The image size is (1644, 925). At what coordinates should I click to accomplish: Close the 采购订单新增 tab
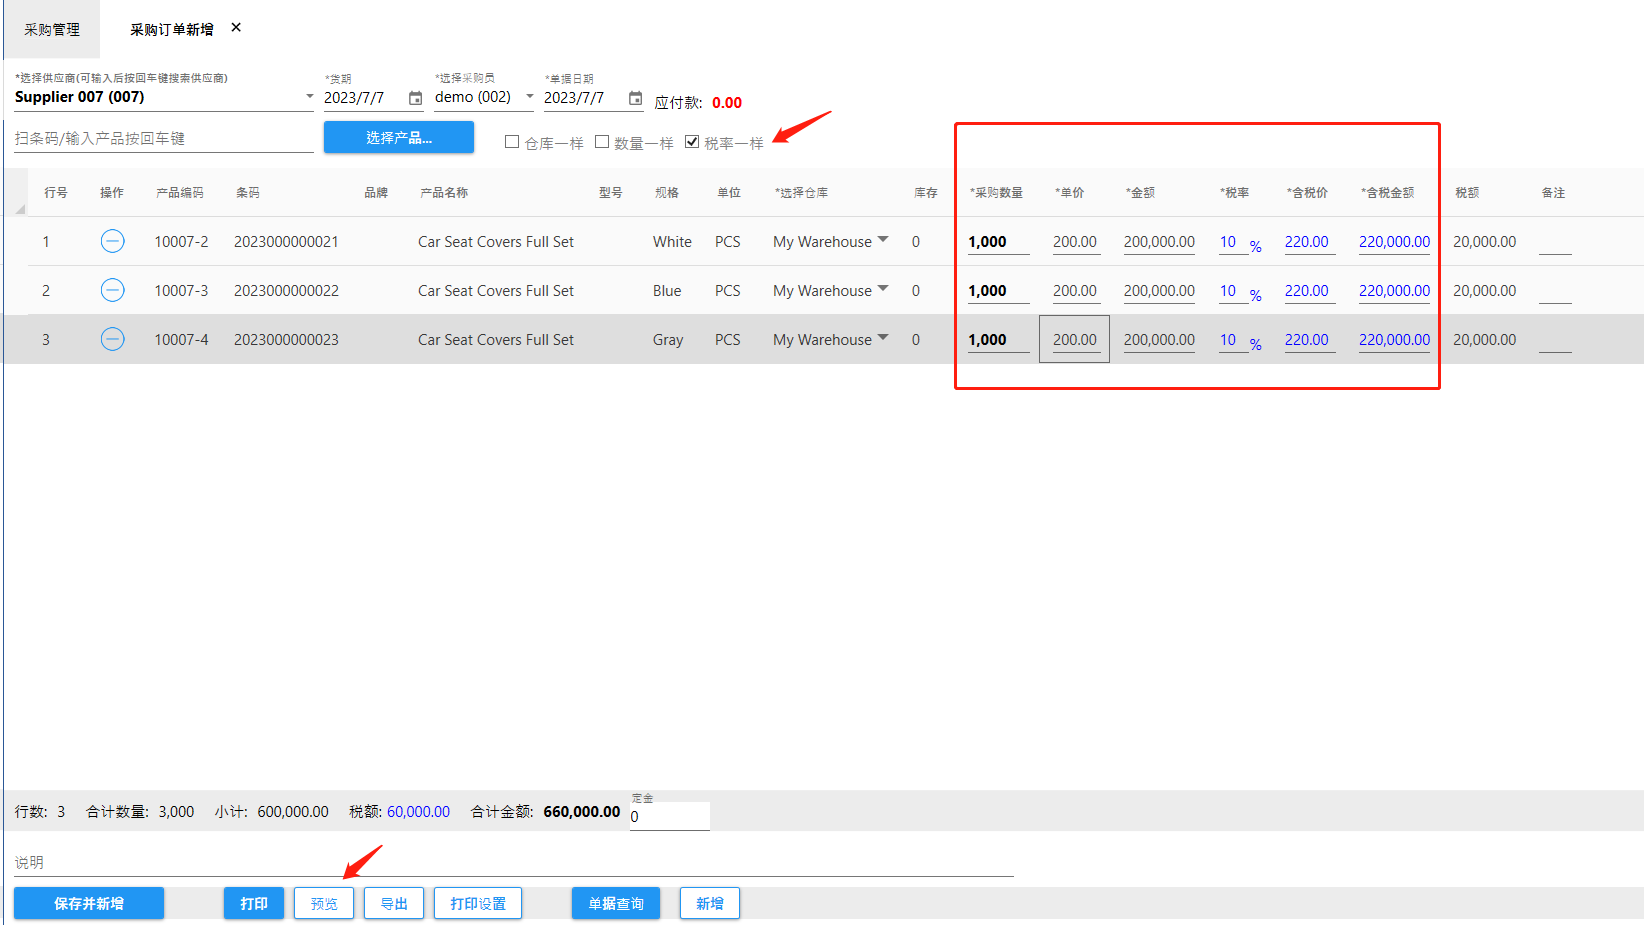click(x=236, y=28)
